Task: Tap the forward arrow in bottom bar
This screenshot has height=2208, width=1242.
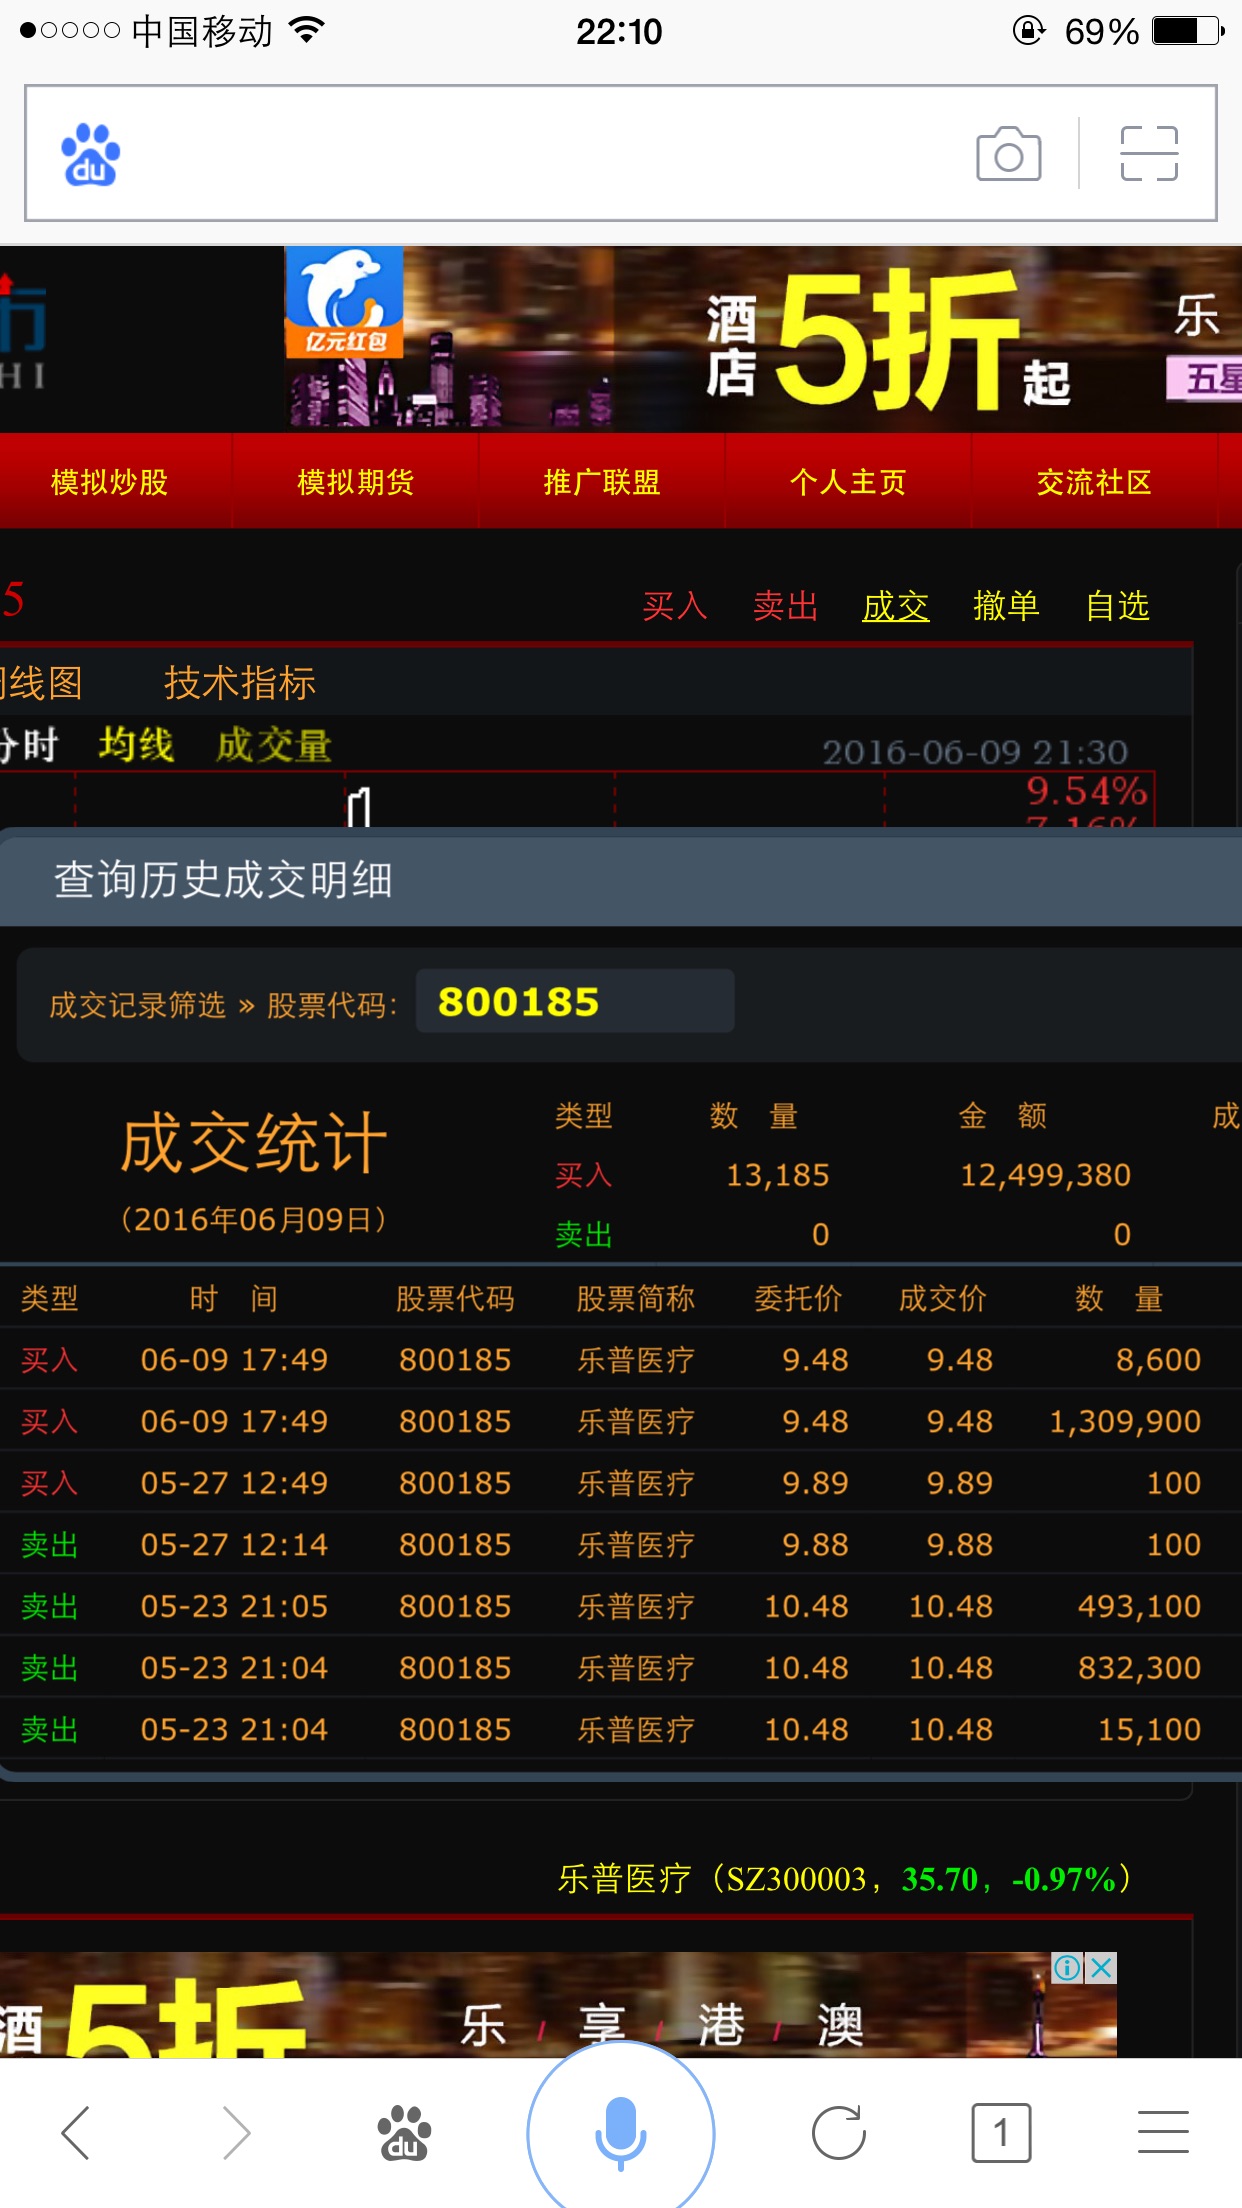Action: pos(236,2132)
